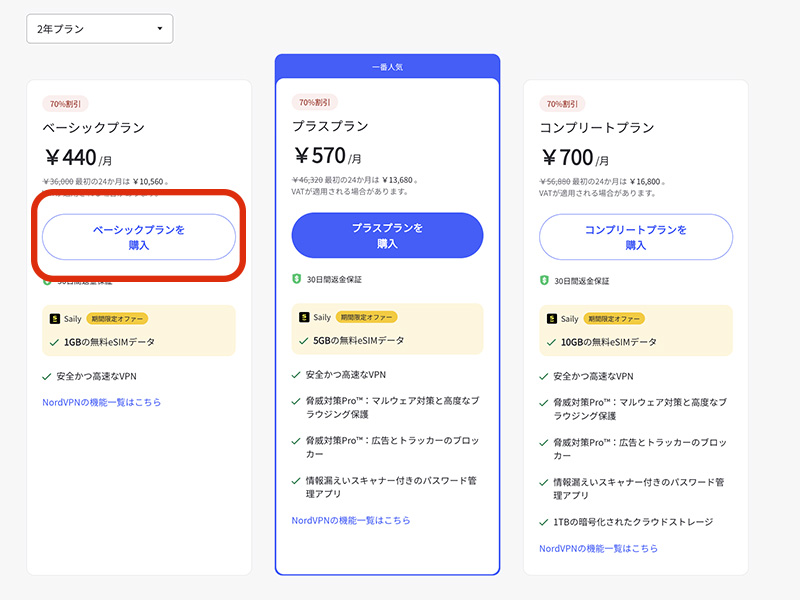Click the 期間限定オファー tag in Complete card
This screenshot has width=800, height=600.
(x=614, y=319)
